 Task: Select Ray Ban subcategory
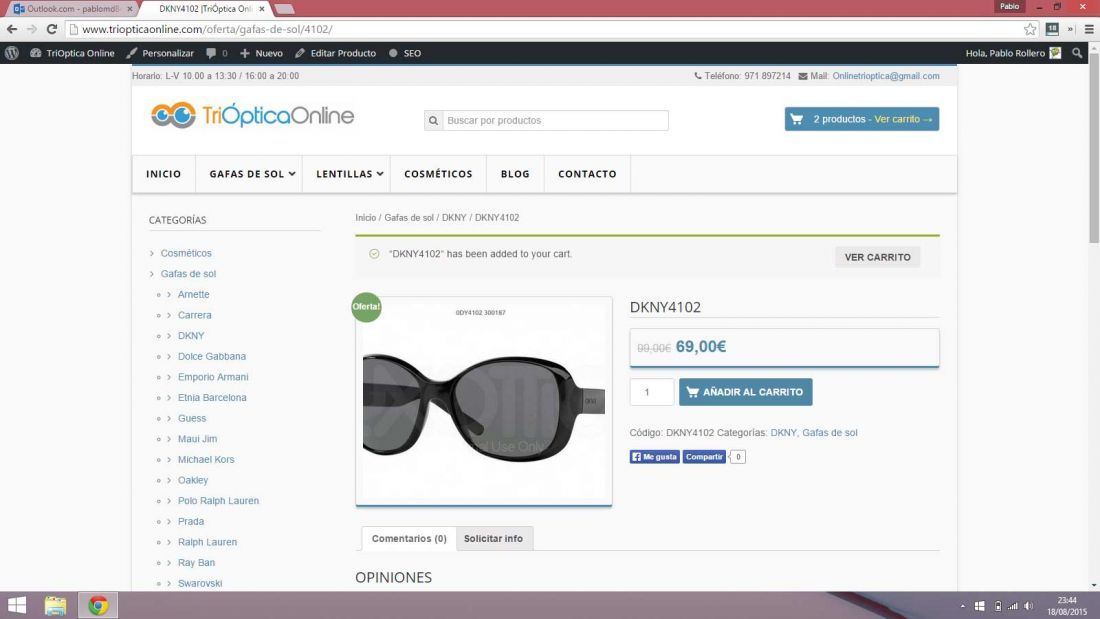196,563
